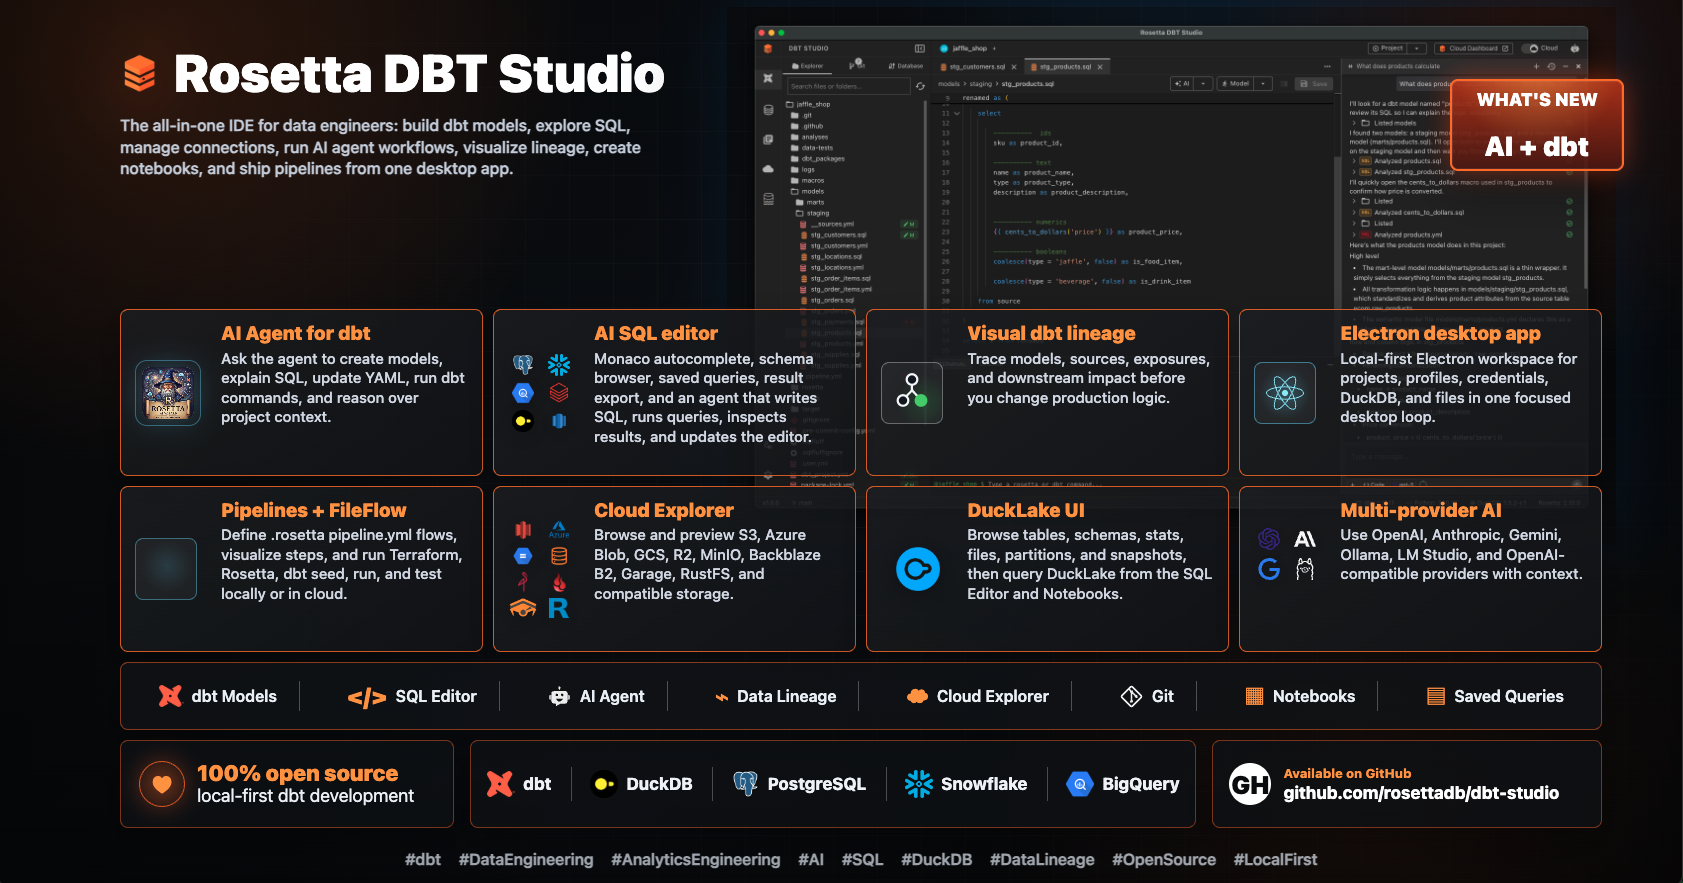Select the jaffle_shop root folder
Image resolution: width=1683 pixels, height=883 pixels.
pyautogui.click(x=808, y=104)
